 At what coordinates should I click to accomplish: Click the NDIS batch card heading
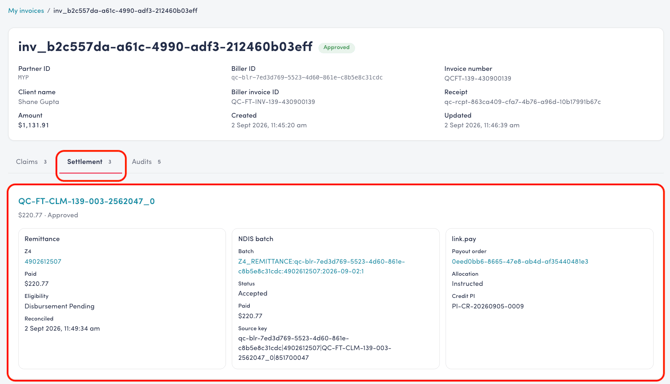point(256,239)
